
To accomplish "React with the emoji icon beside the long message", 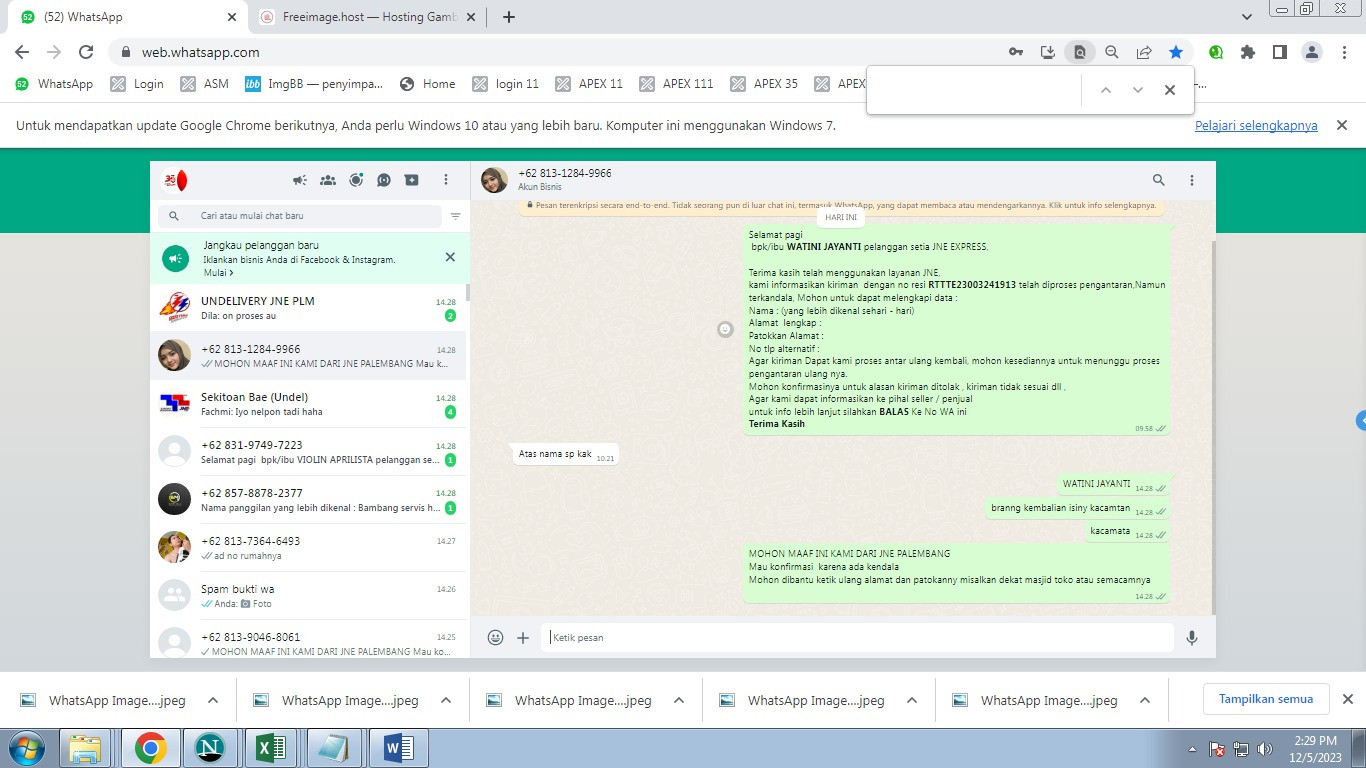I will tap(726, 329).
